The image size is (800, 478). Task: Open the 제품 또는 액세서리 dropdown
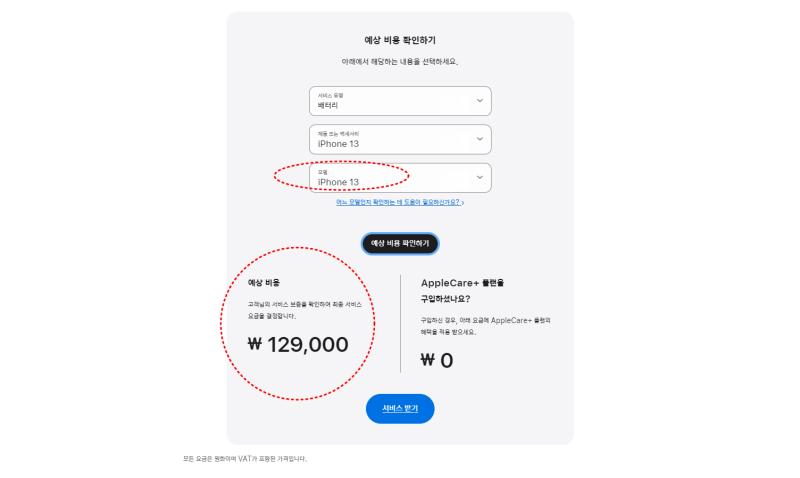tap(400, 139)
